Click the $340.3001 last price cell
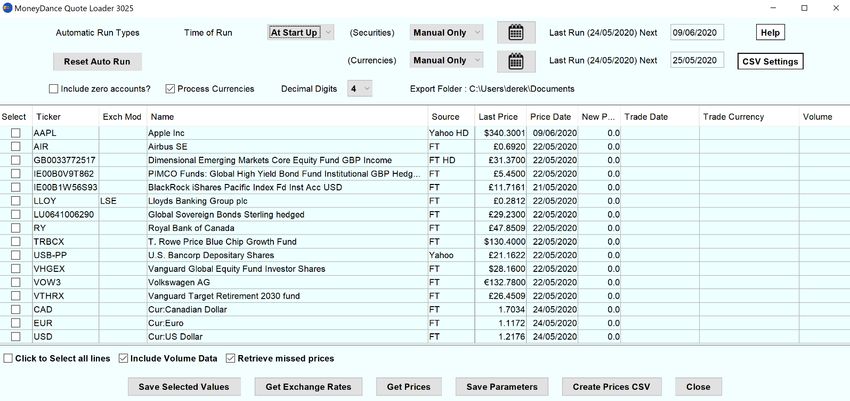This screenshot has width=850, height=401. coord(499,133)
